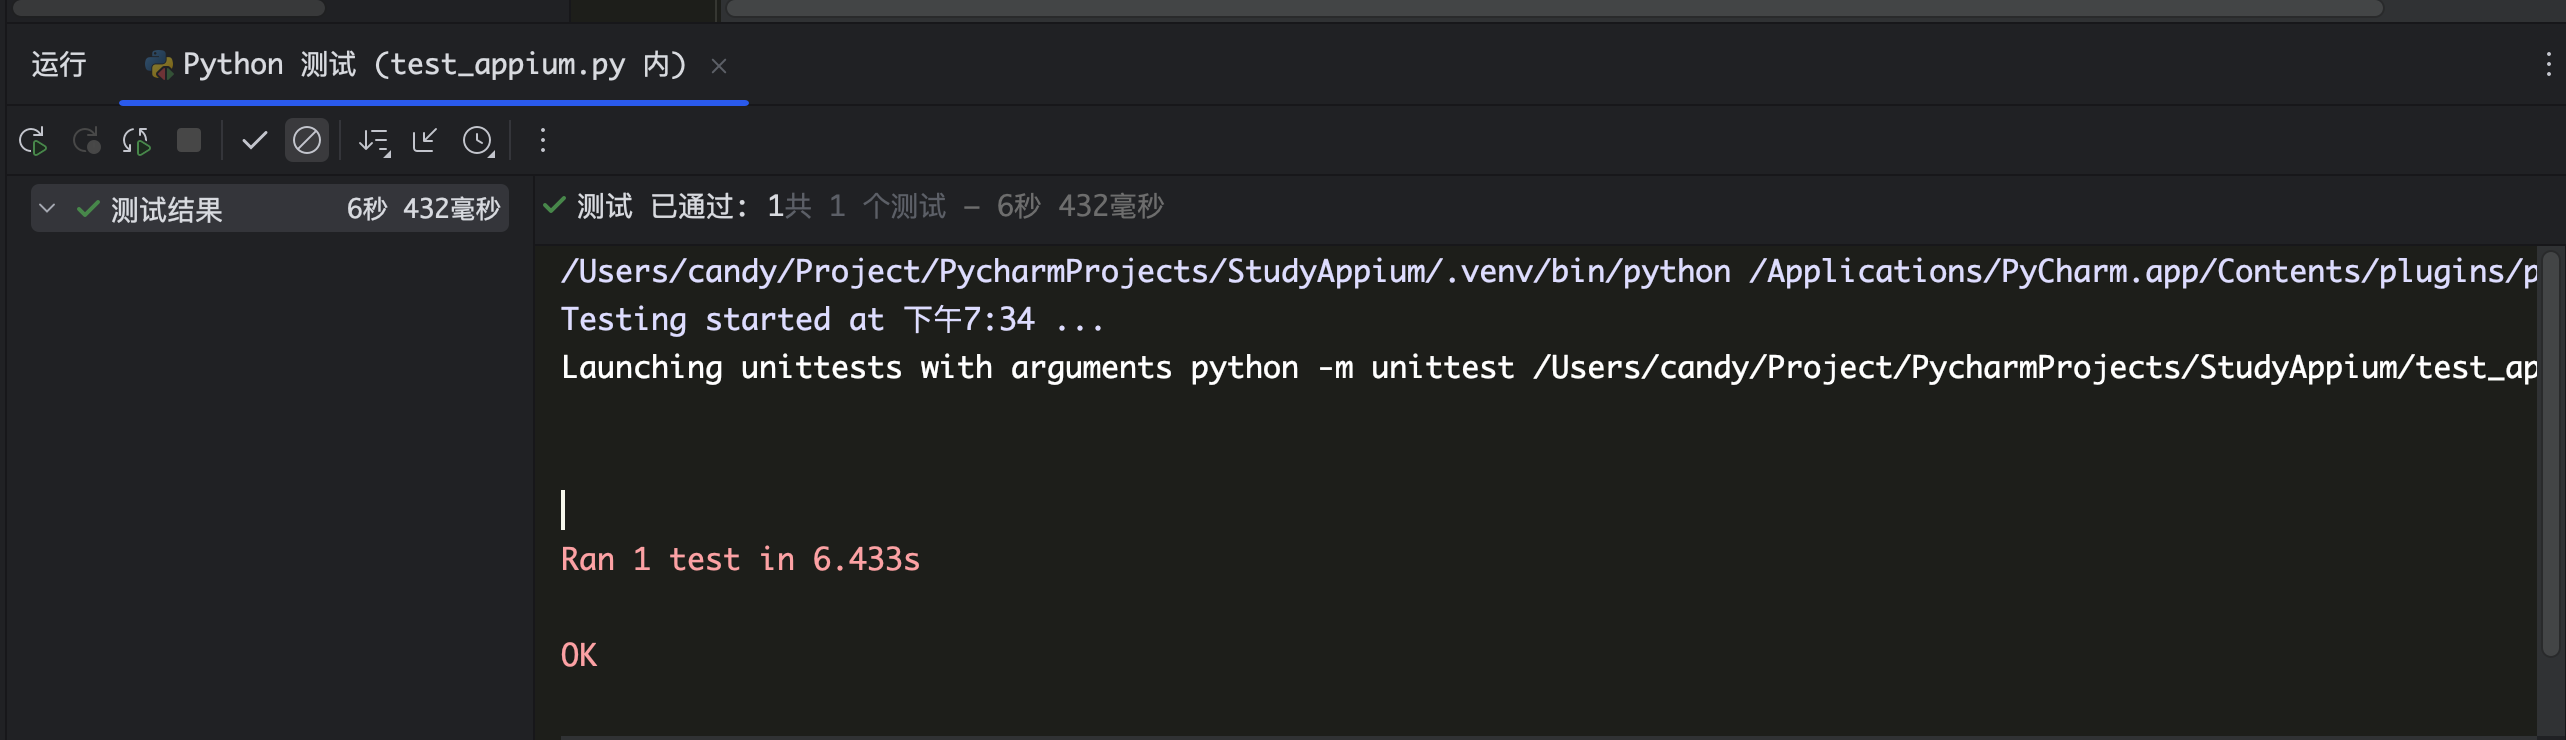This screenshot has height=740, width=2566.
Task: Stop the running test process
Action: pos(188,140)
